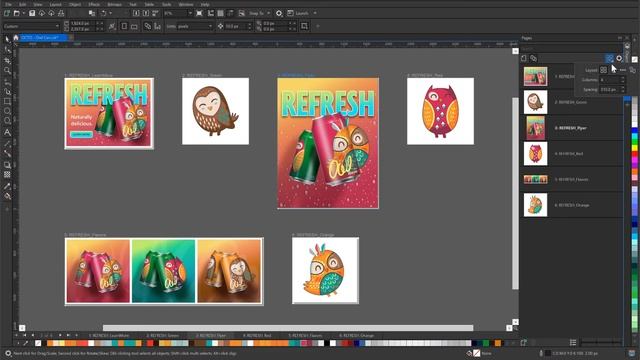Click the Undo arrow icon

[x=104, y=13]
